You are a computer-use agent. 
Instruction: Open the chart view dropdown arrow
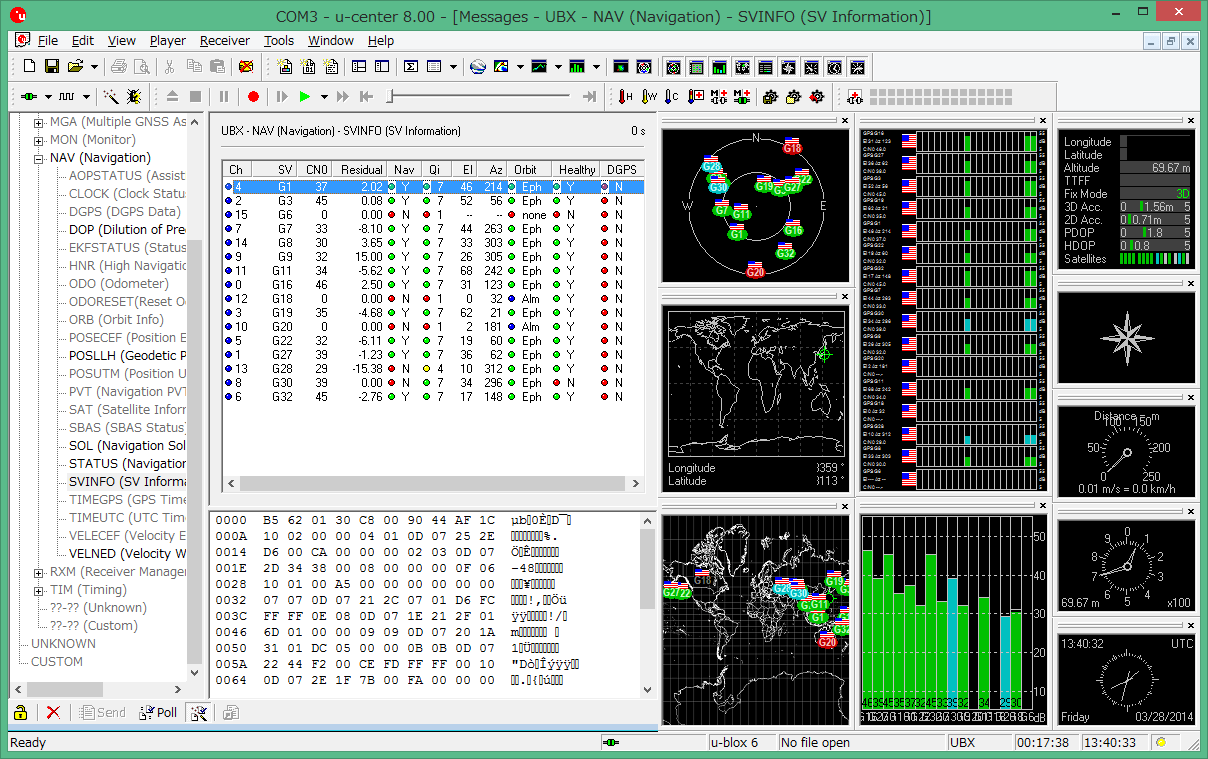tap(558, 67)
